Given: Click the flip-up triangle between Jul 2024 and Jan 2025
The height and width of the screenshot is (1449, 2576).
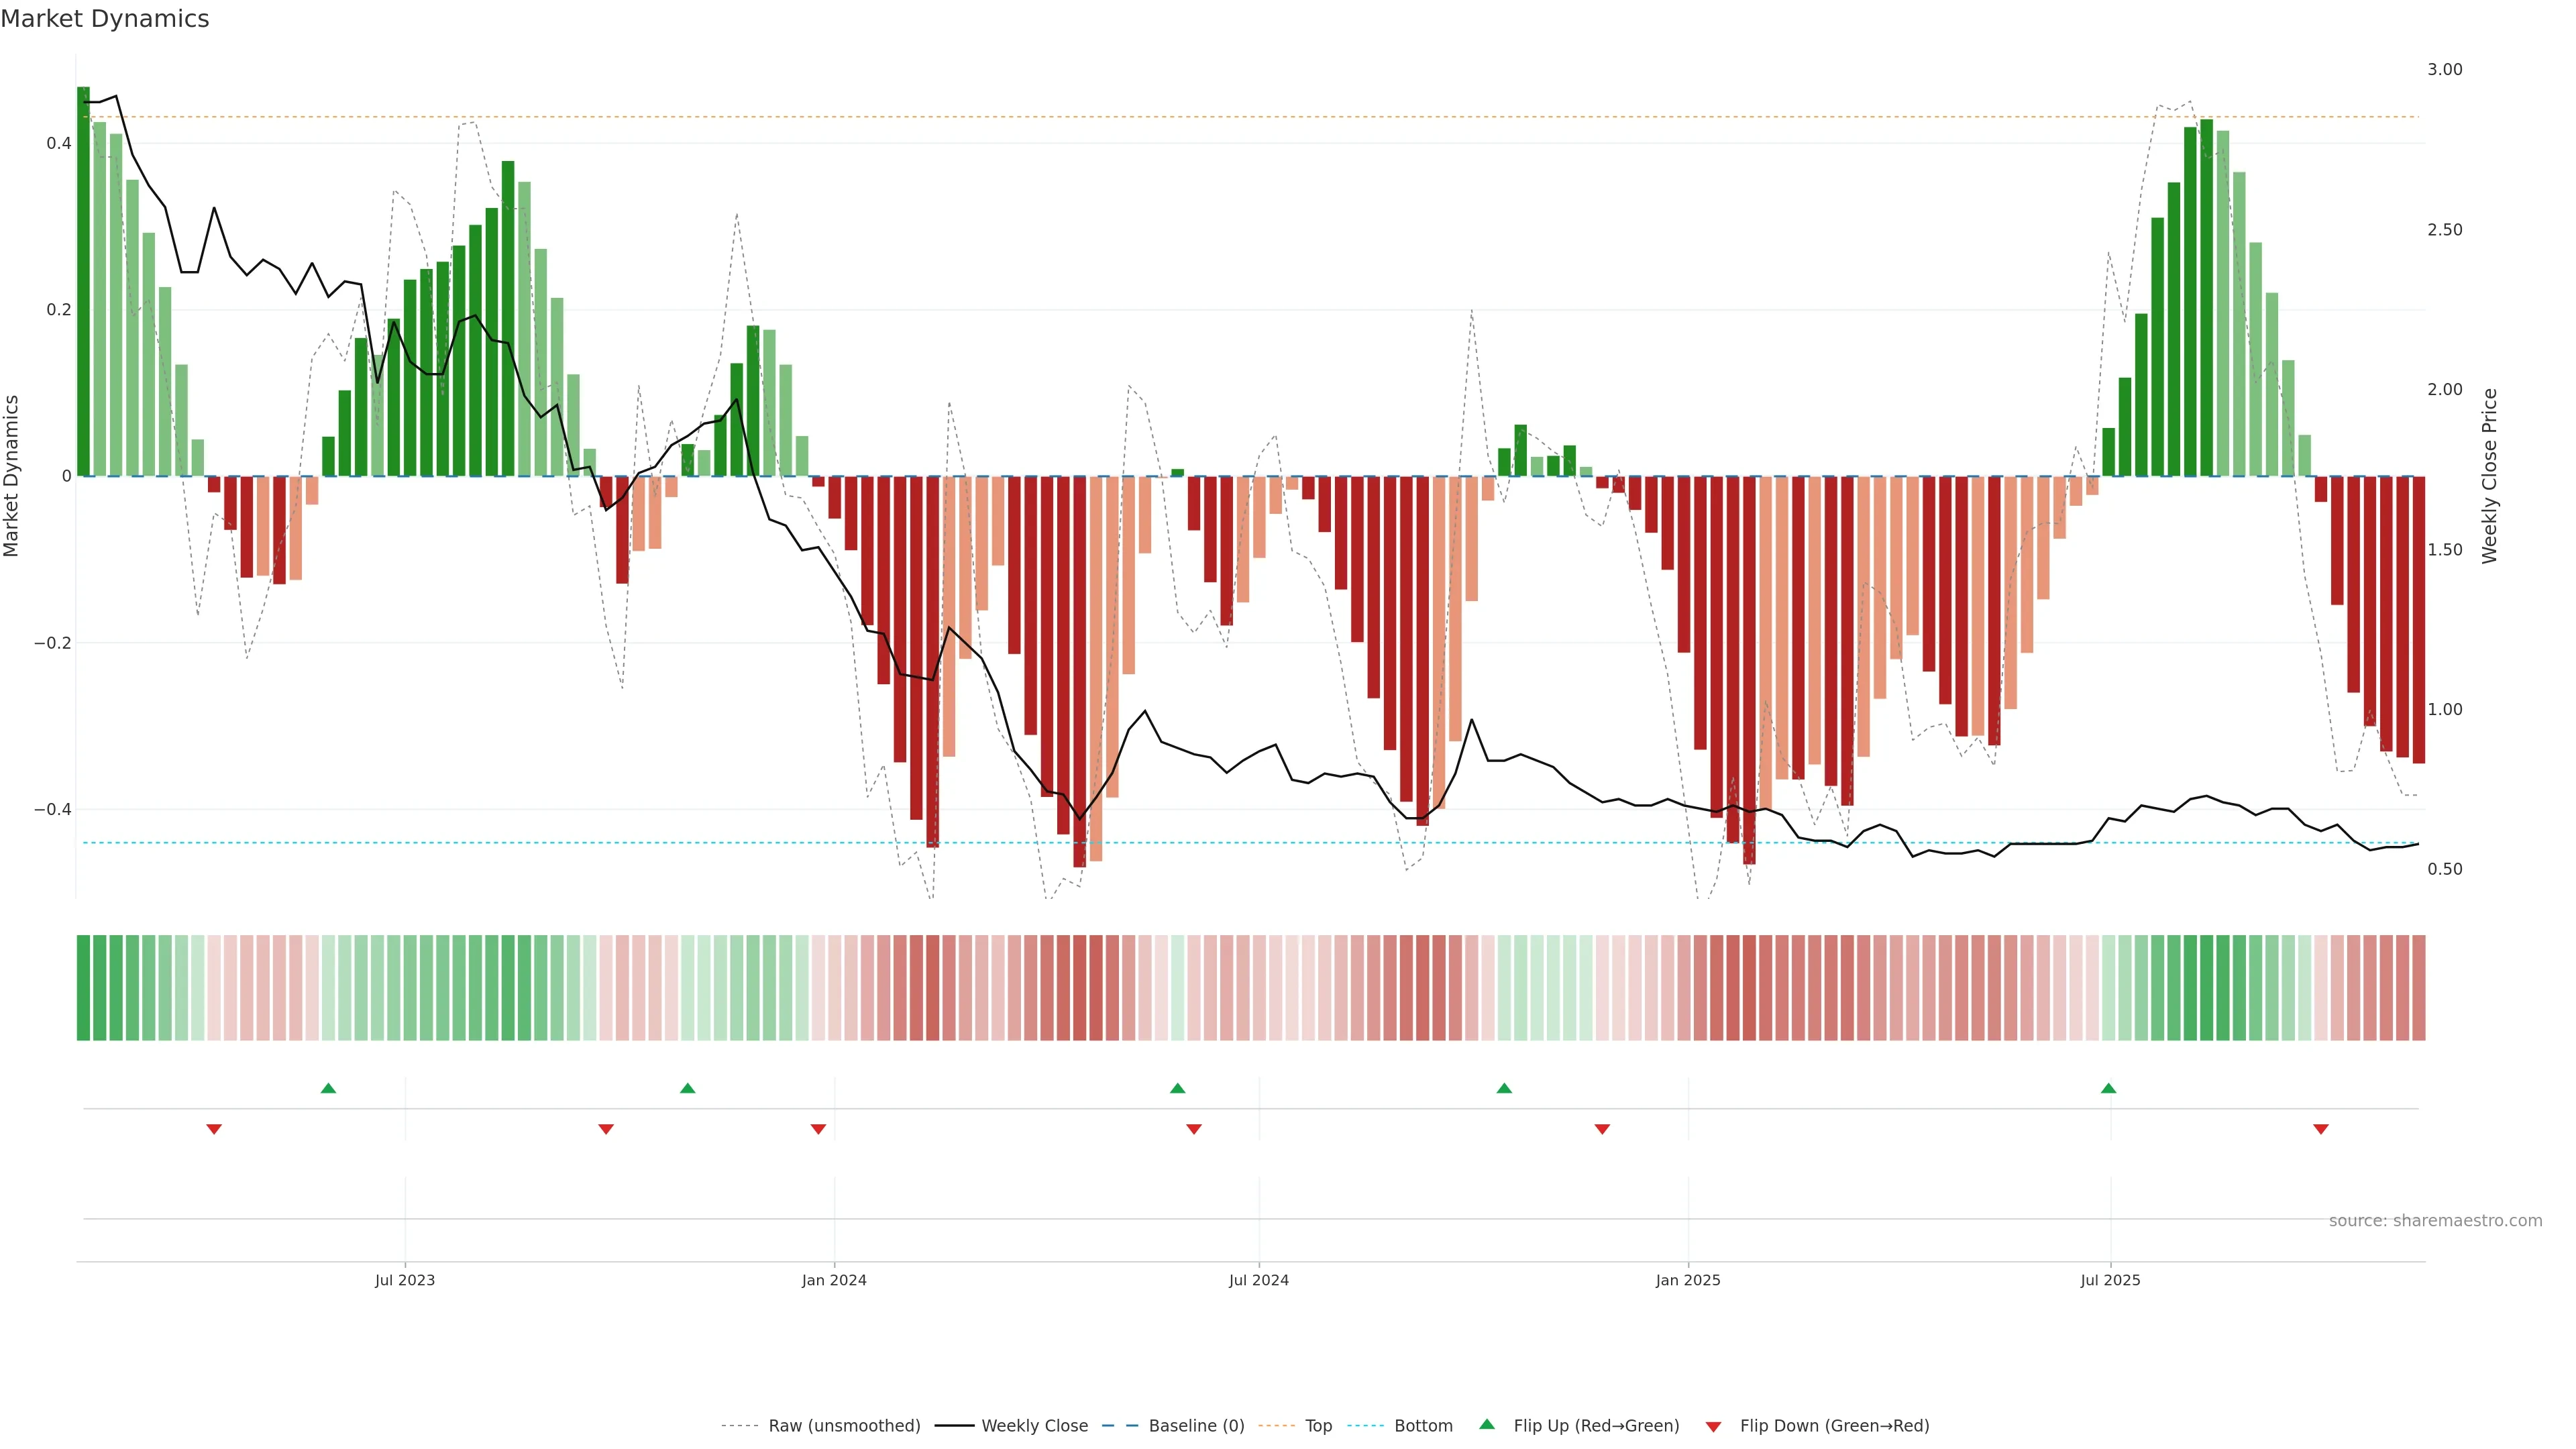Looking at the screenshot, I should tap(1504, 1088).
